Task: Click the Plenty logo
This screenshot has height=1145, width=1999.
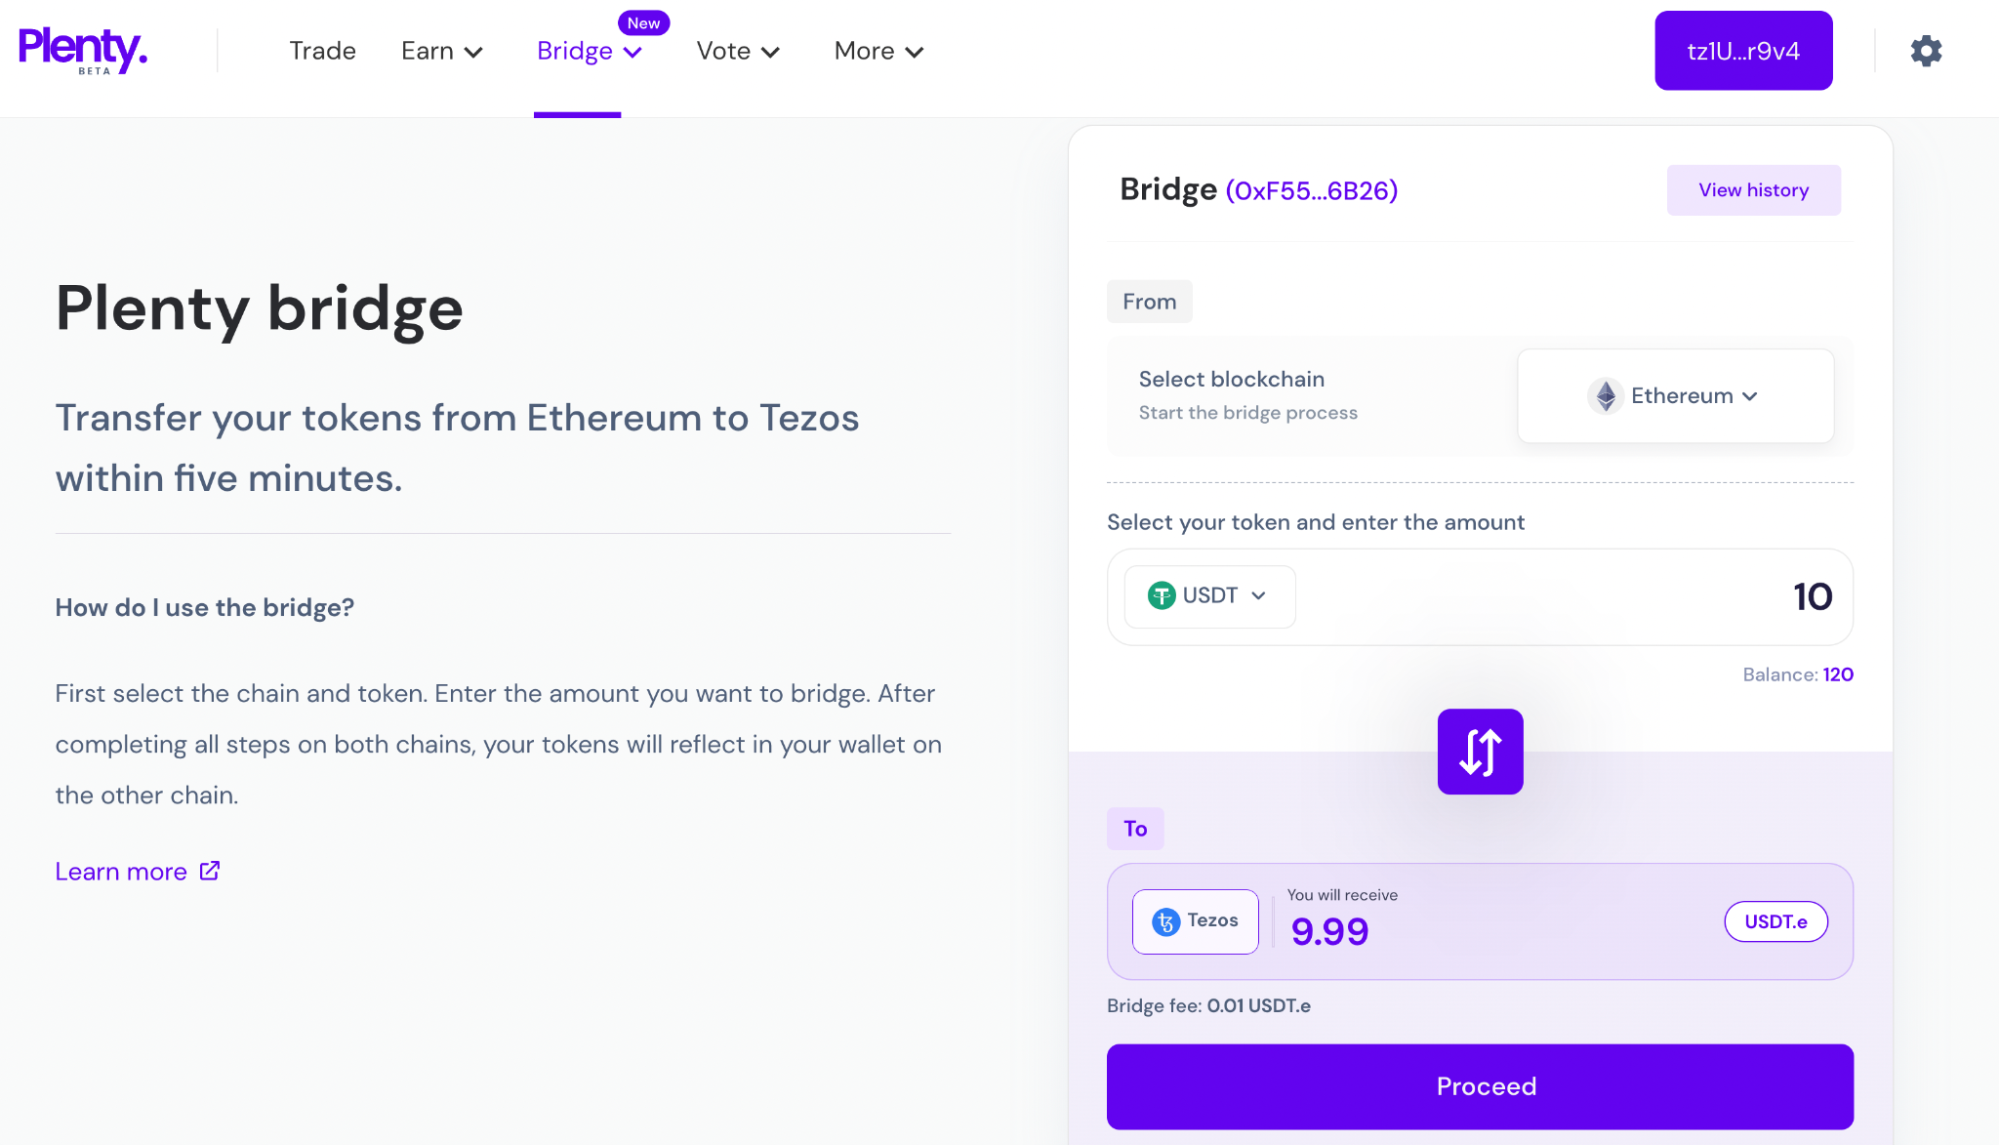Action: (83, 50)
